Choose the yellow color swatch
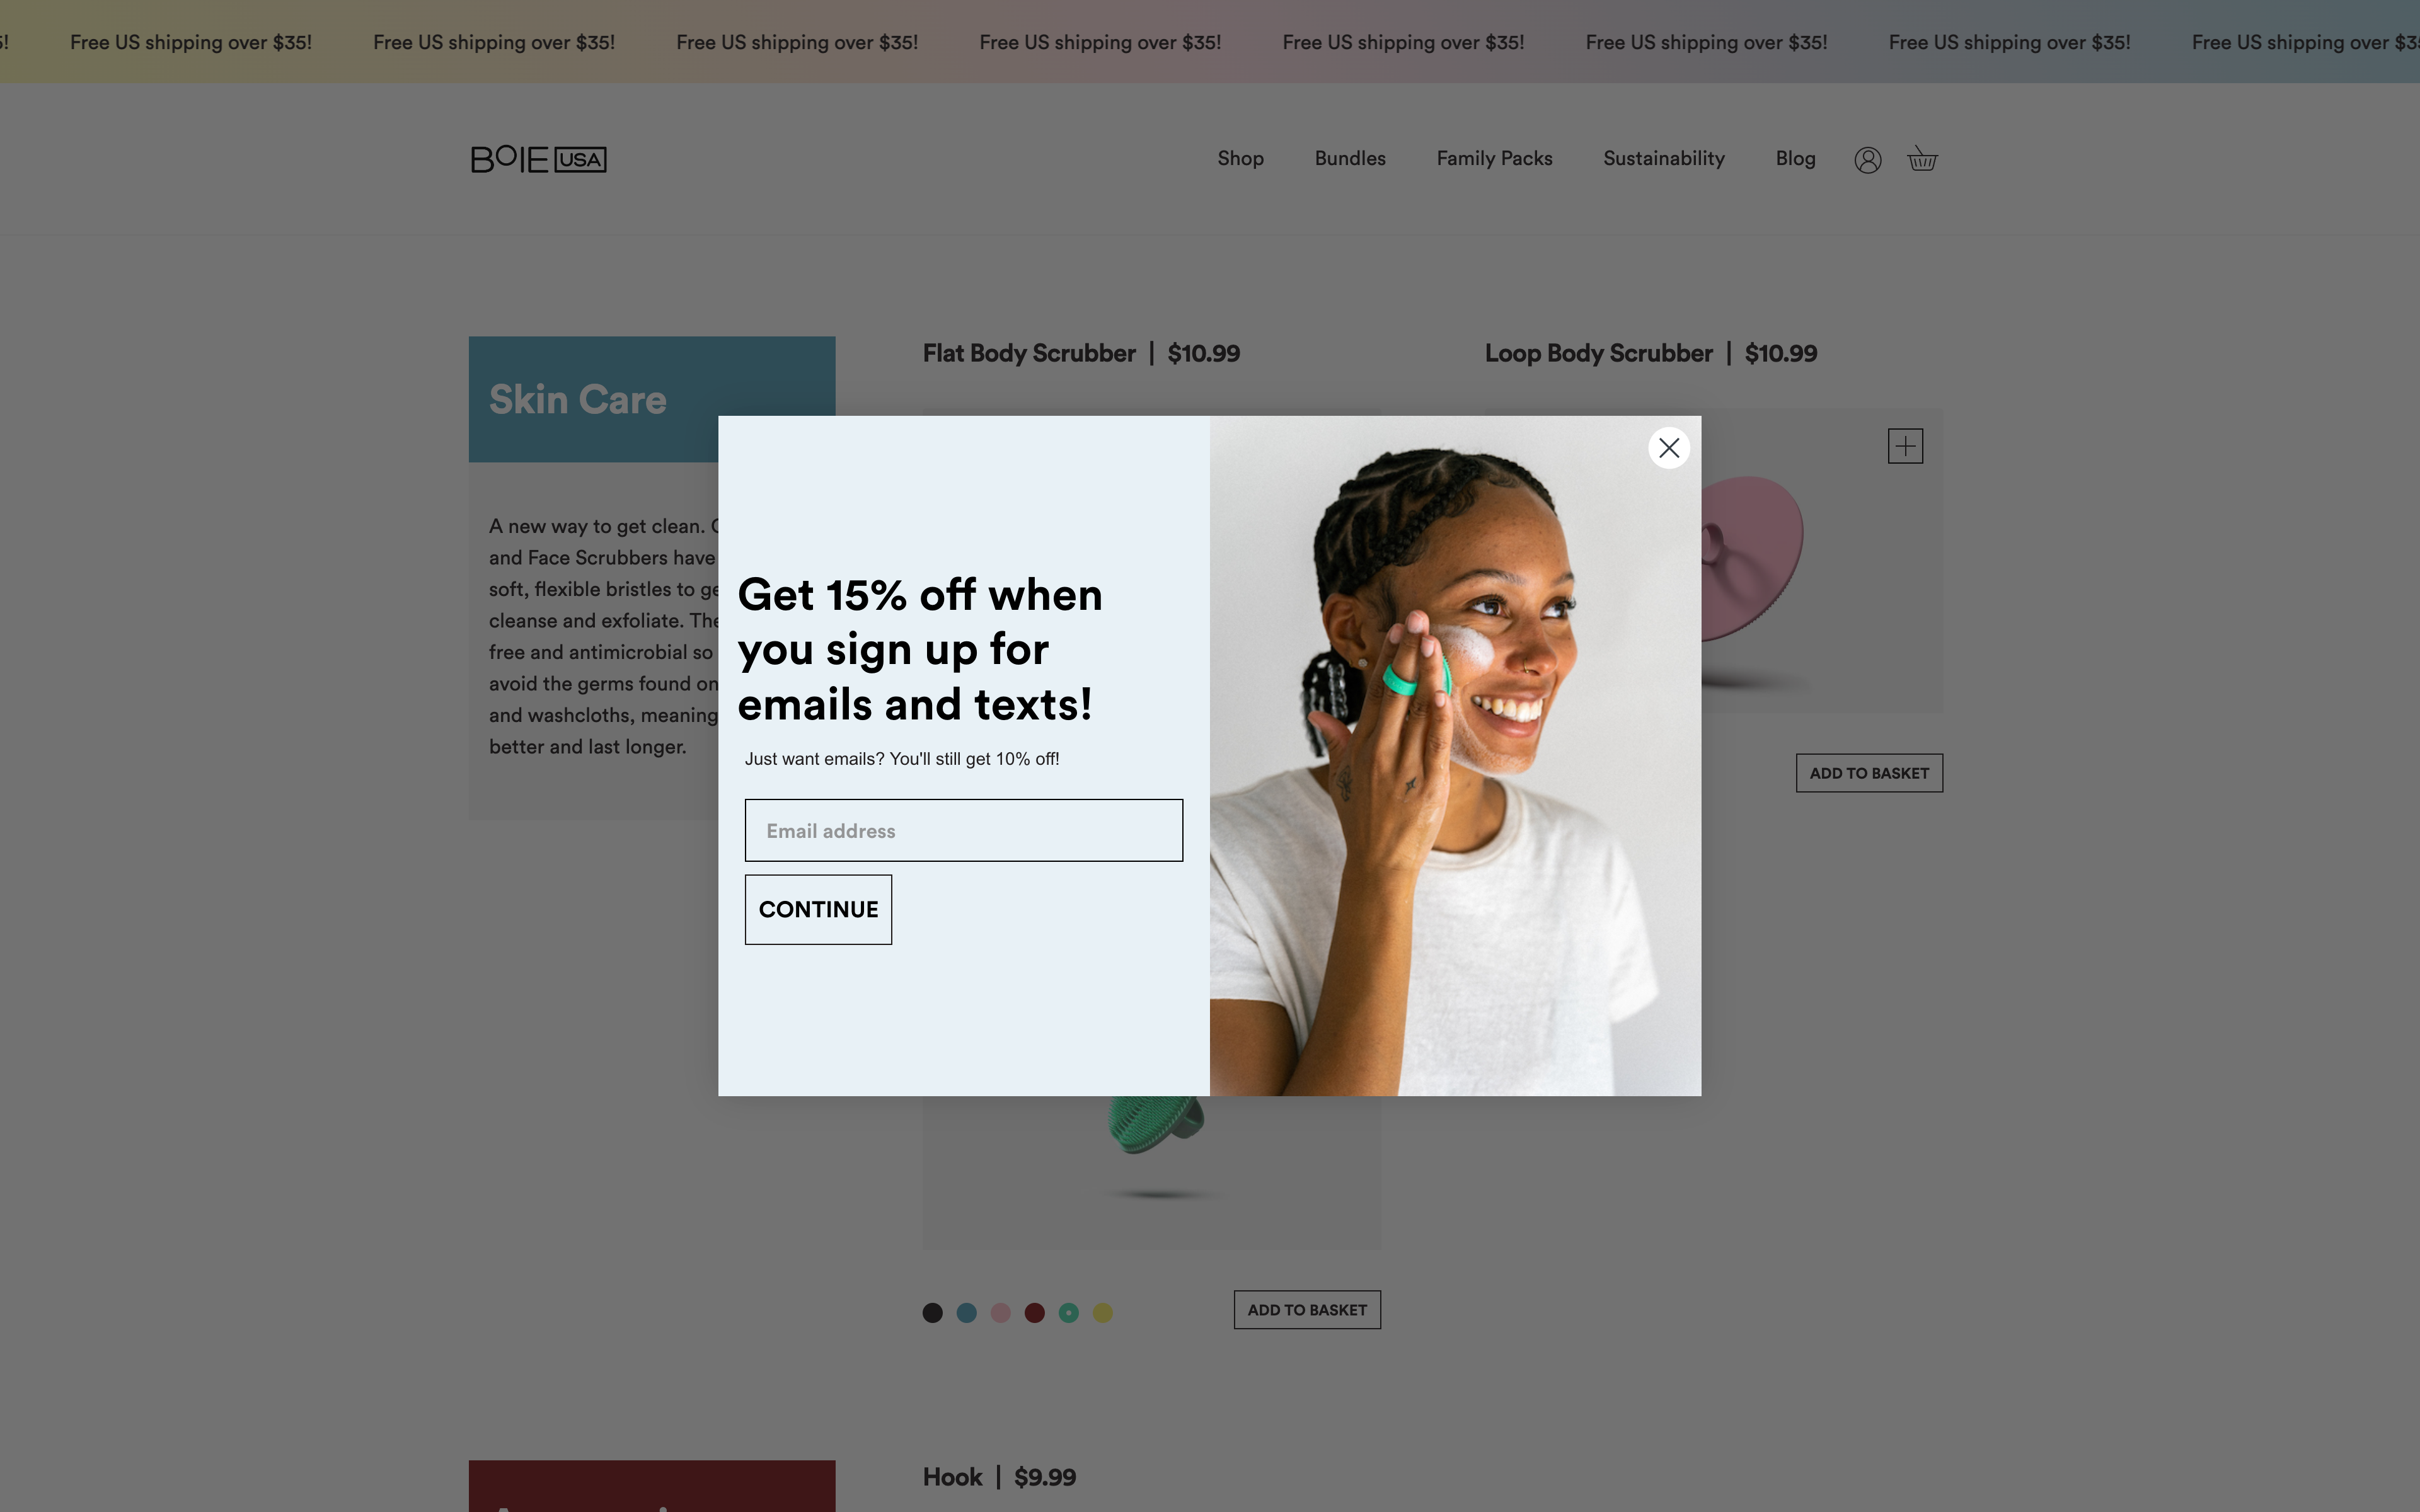The width and height of the screenshot is (2420, 1512). (1102, 1313)
